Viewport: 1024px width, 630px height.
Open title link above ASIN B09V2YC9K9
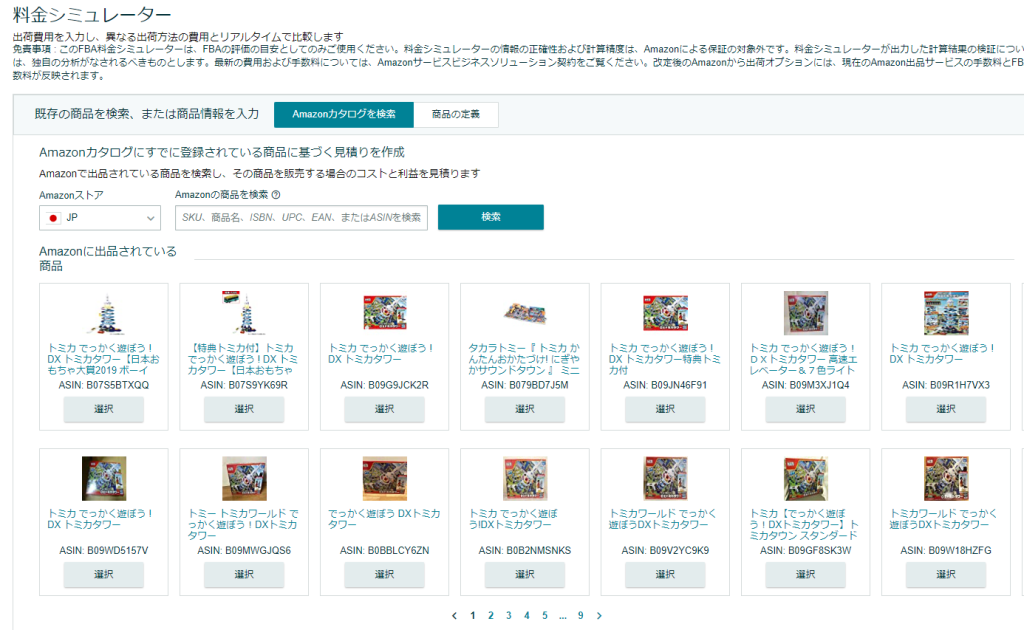pyautogui.click(x=662, y=519)
